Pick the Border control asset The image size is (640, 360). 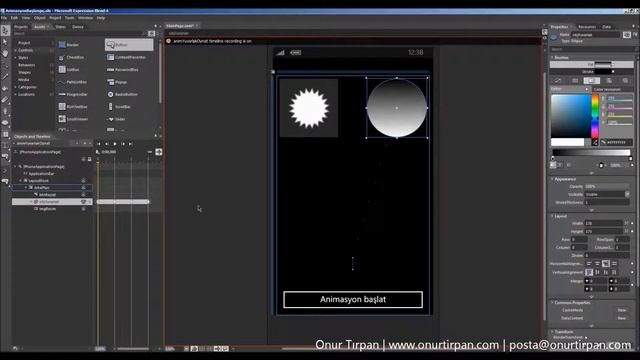point(69,45)
